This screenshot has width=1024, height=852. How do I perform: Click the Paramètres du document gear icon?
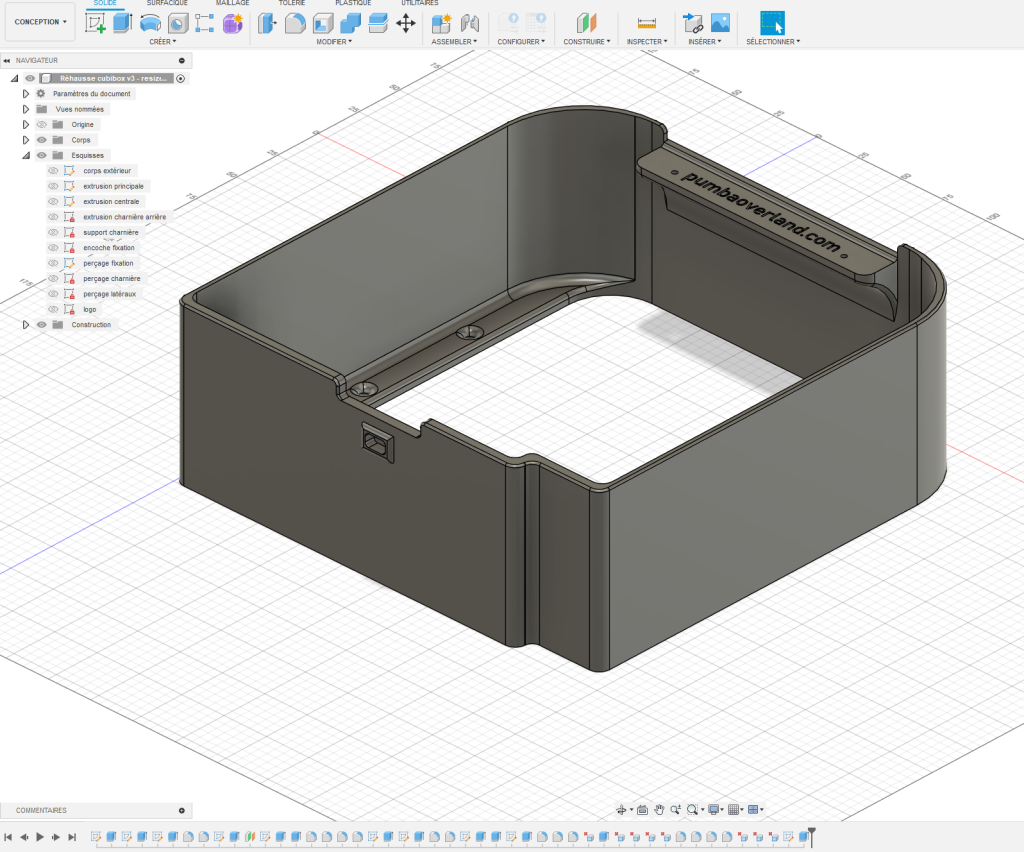[x=41, y=93]
